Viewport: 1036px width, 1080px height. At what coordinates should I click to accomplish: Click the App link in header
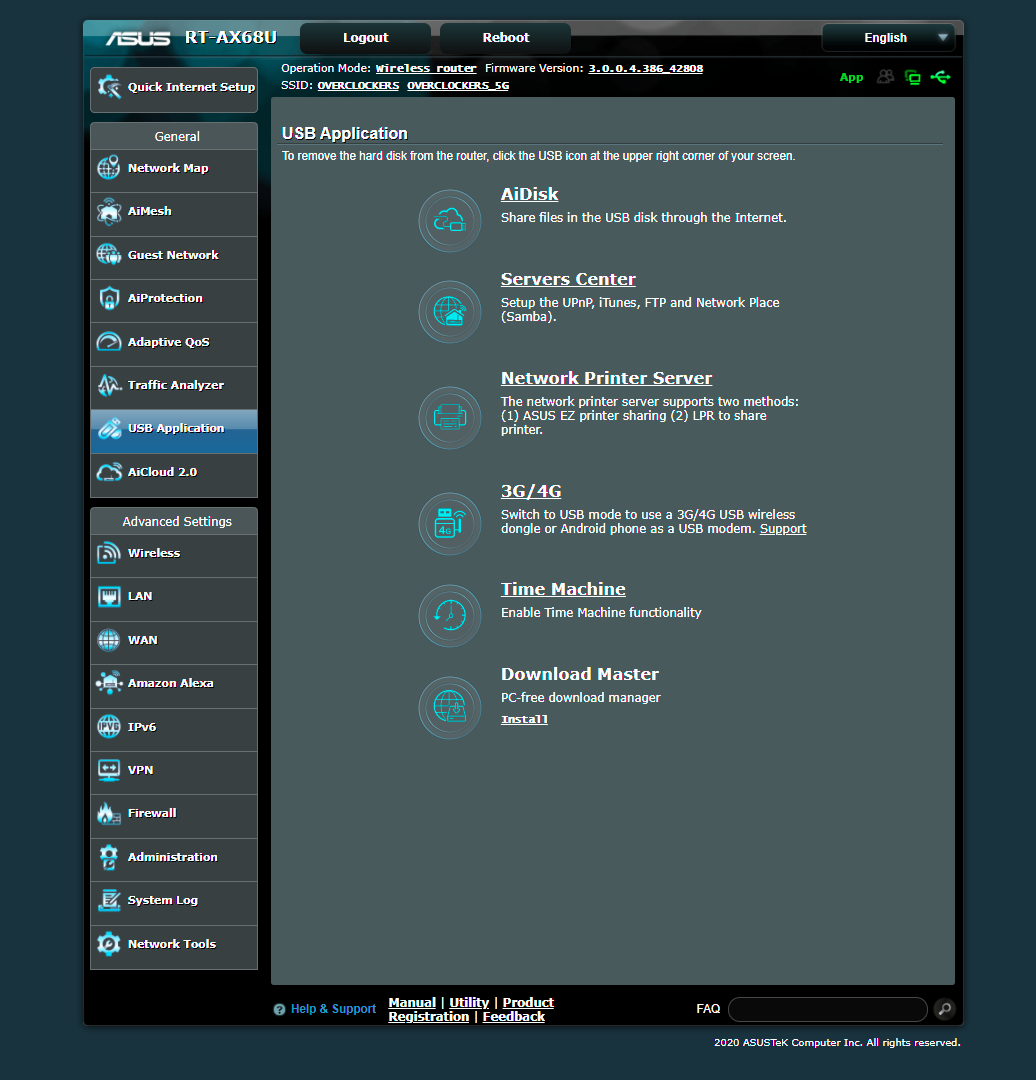(x=851, y=77)
